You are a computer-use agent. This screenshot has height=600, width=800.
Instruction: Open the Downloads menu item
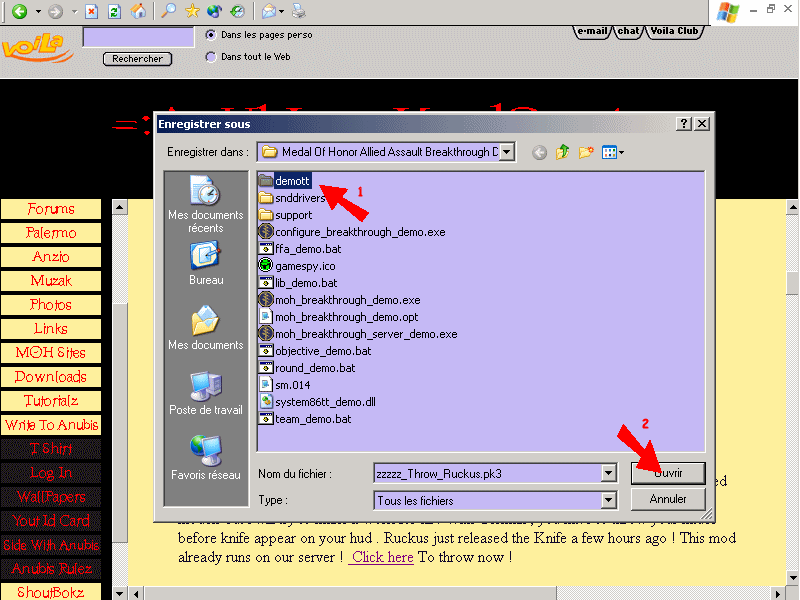coord(51,377)
